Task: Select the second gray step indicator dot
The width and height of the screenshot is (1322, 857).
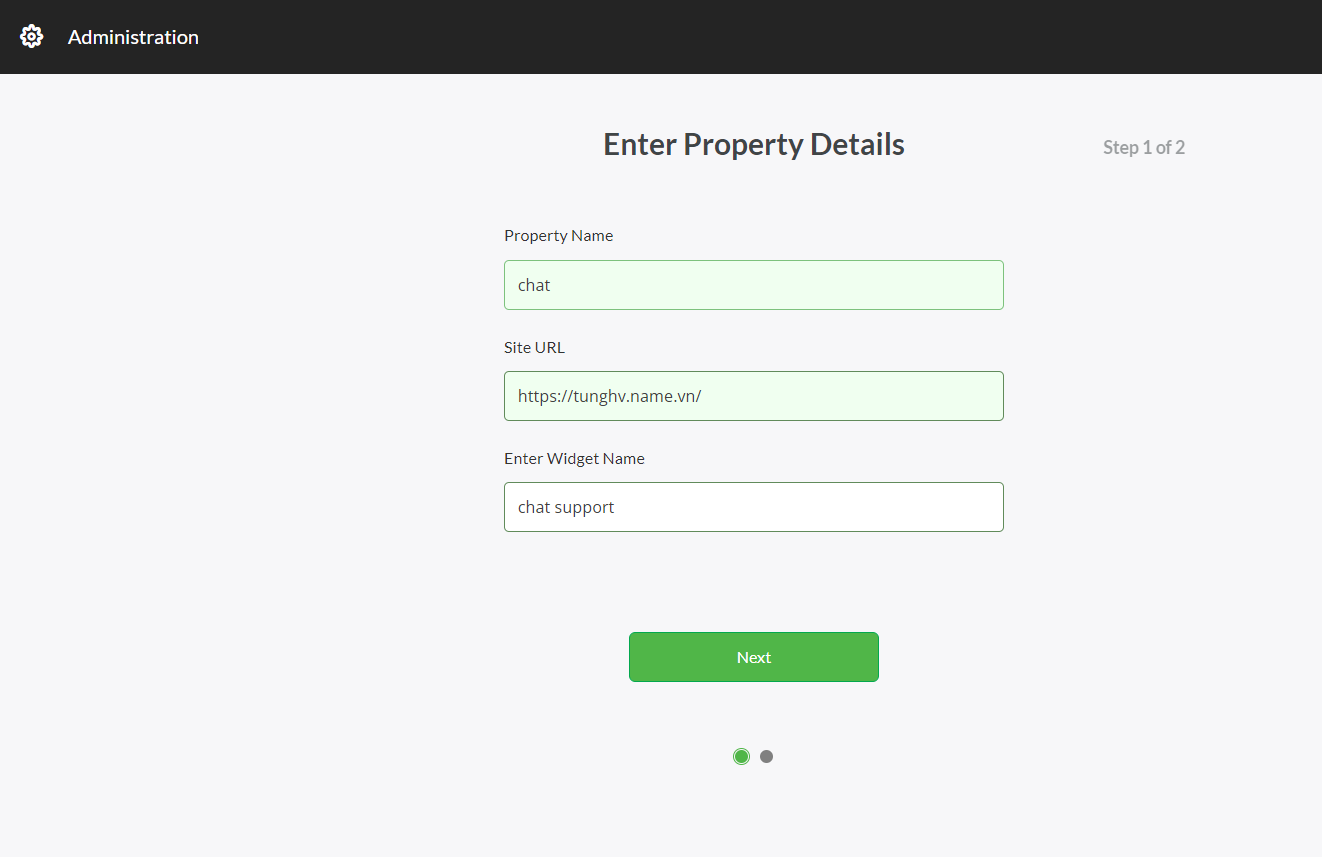Action: tap(766, 756)
